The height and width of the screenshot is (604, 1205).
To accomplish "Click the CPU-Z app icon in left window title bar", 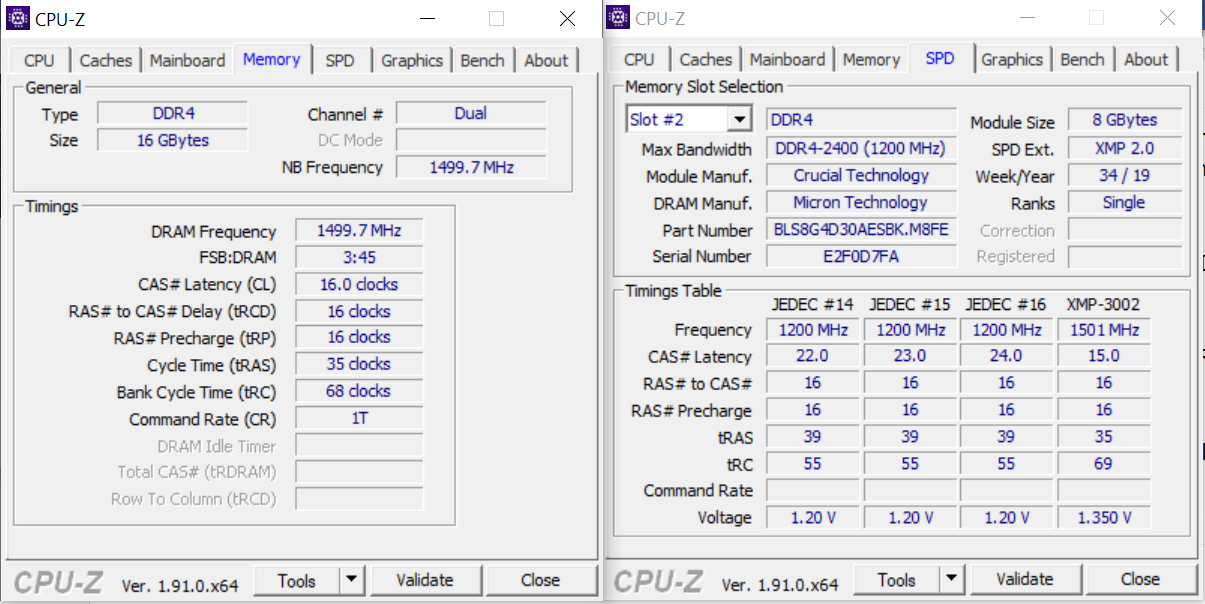I will pos(18,17).
